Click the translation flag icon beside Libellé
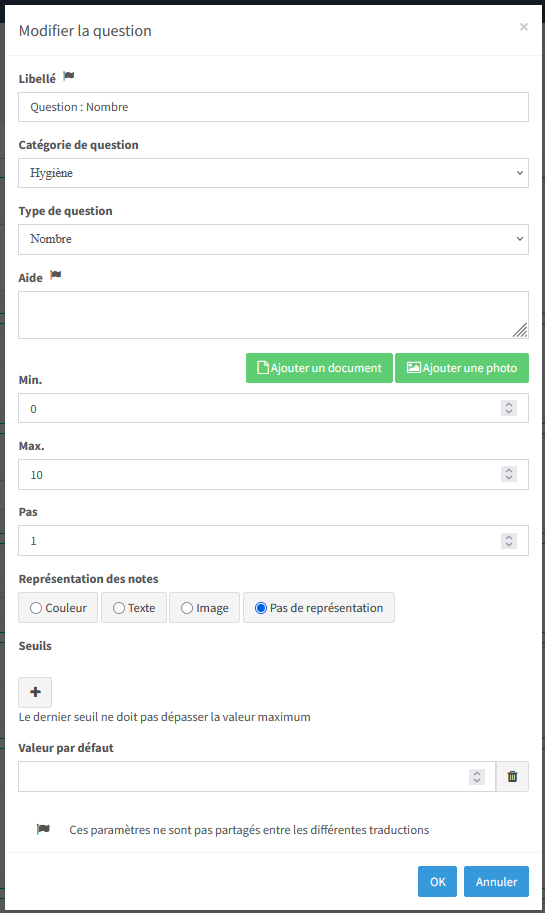This screenshot has height=913, width=545. (69, 76)
